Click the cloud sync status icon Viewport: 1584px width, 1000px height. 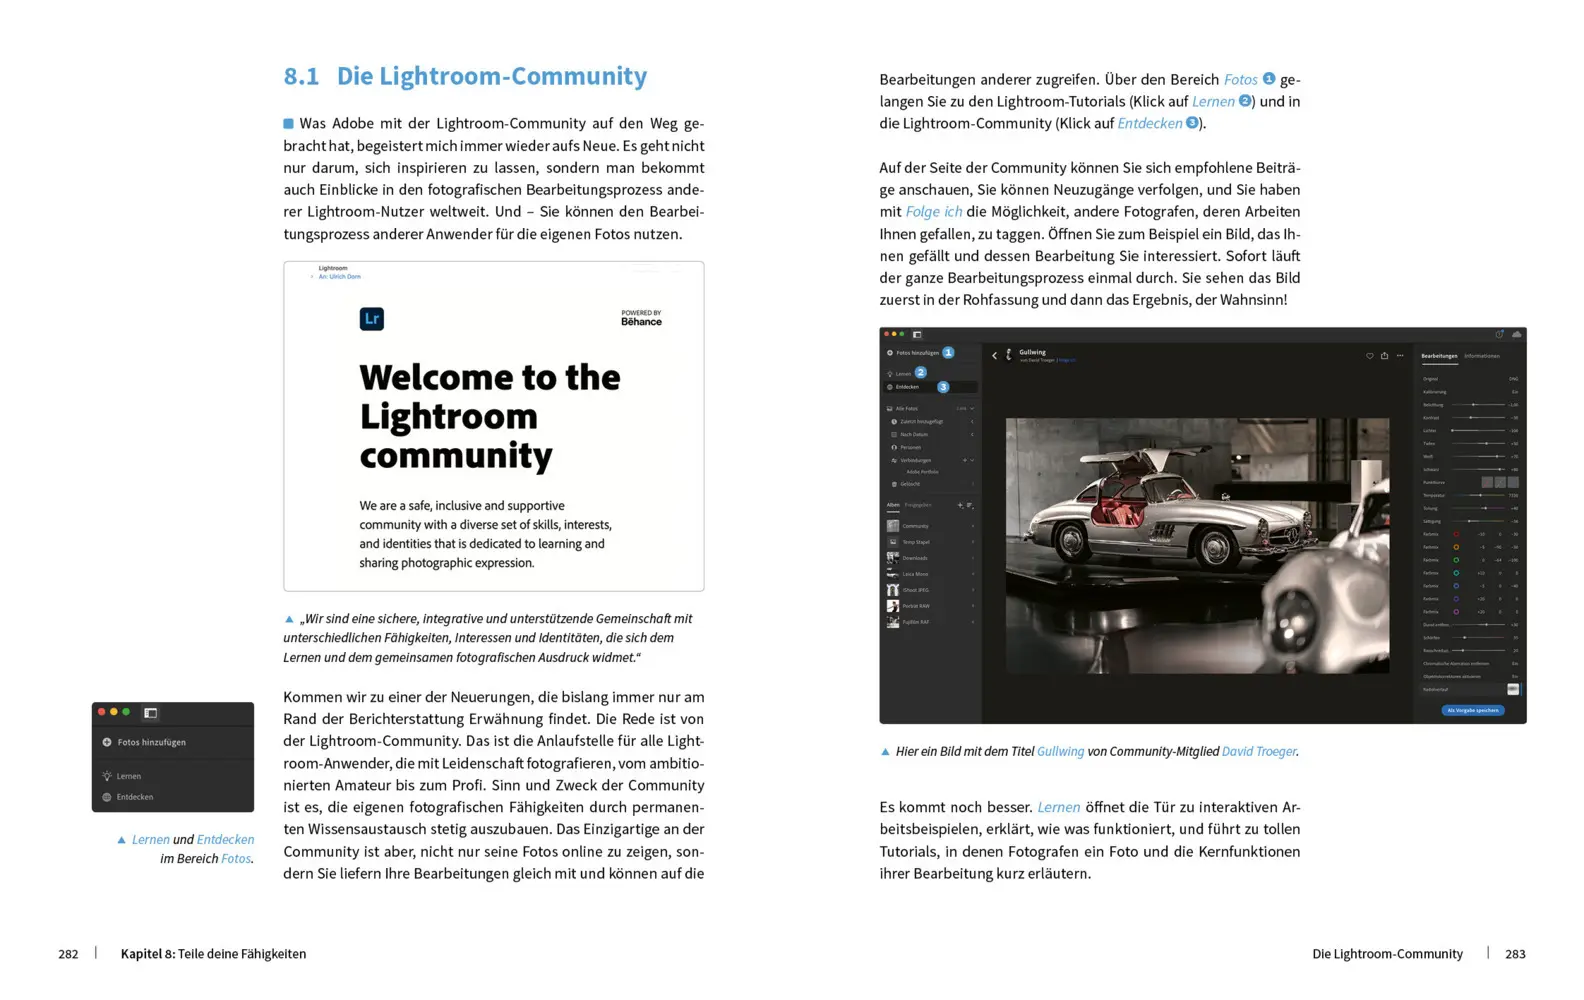1517,334
